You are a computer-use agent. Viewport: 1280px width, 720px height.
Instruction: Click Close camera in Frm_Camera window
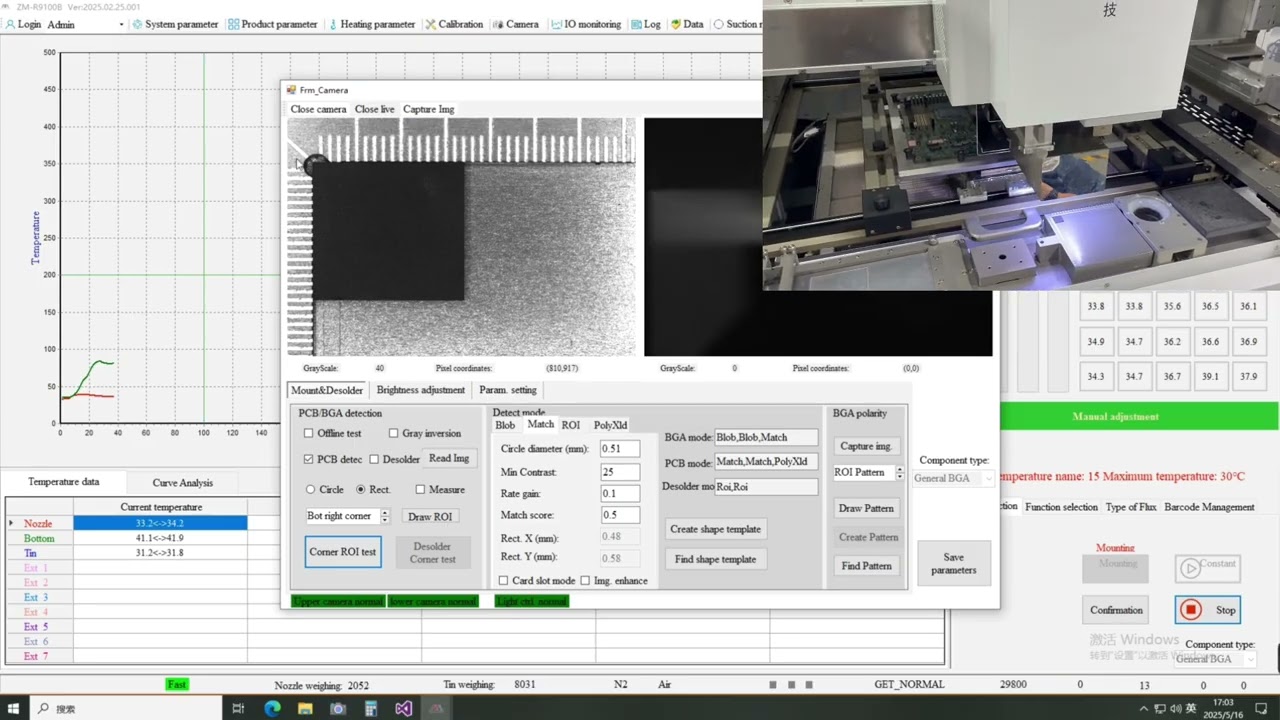pyautogui.click(x=318, y=109)
